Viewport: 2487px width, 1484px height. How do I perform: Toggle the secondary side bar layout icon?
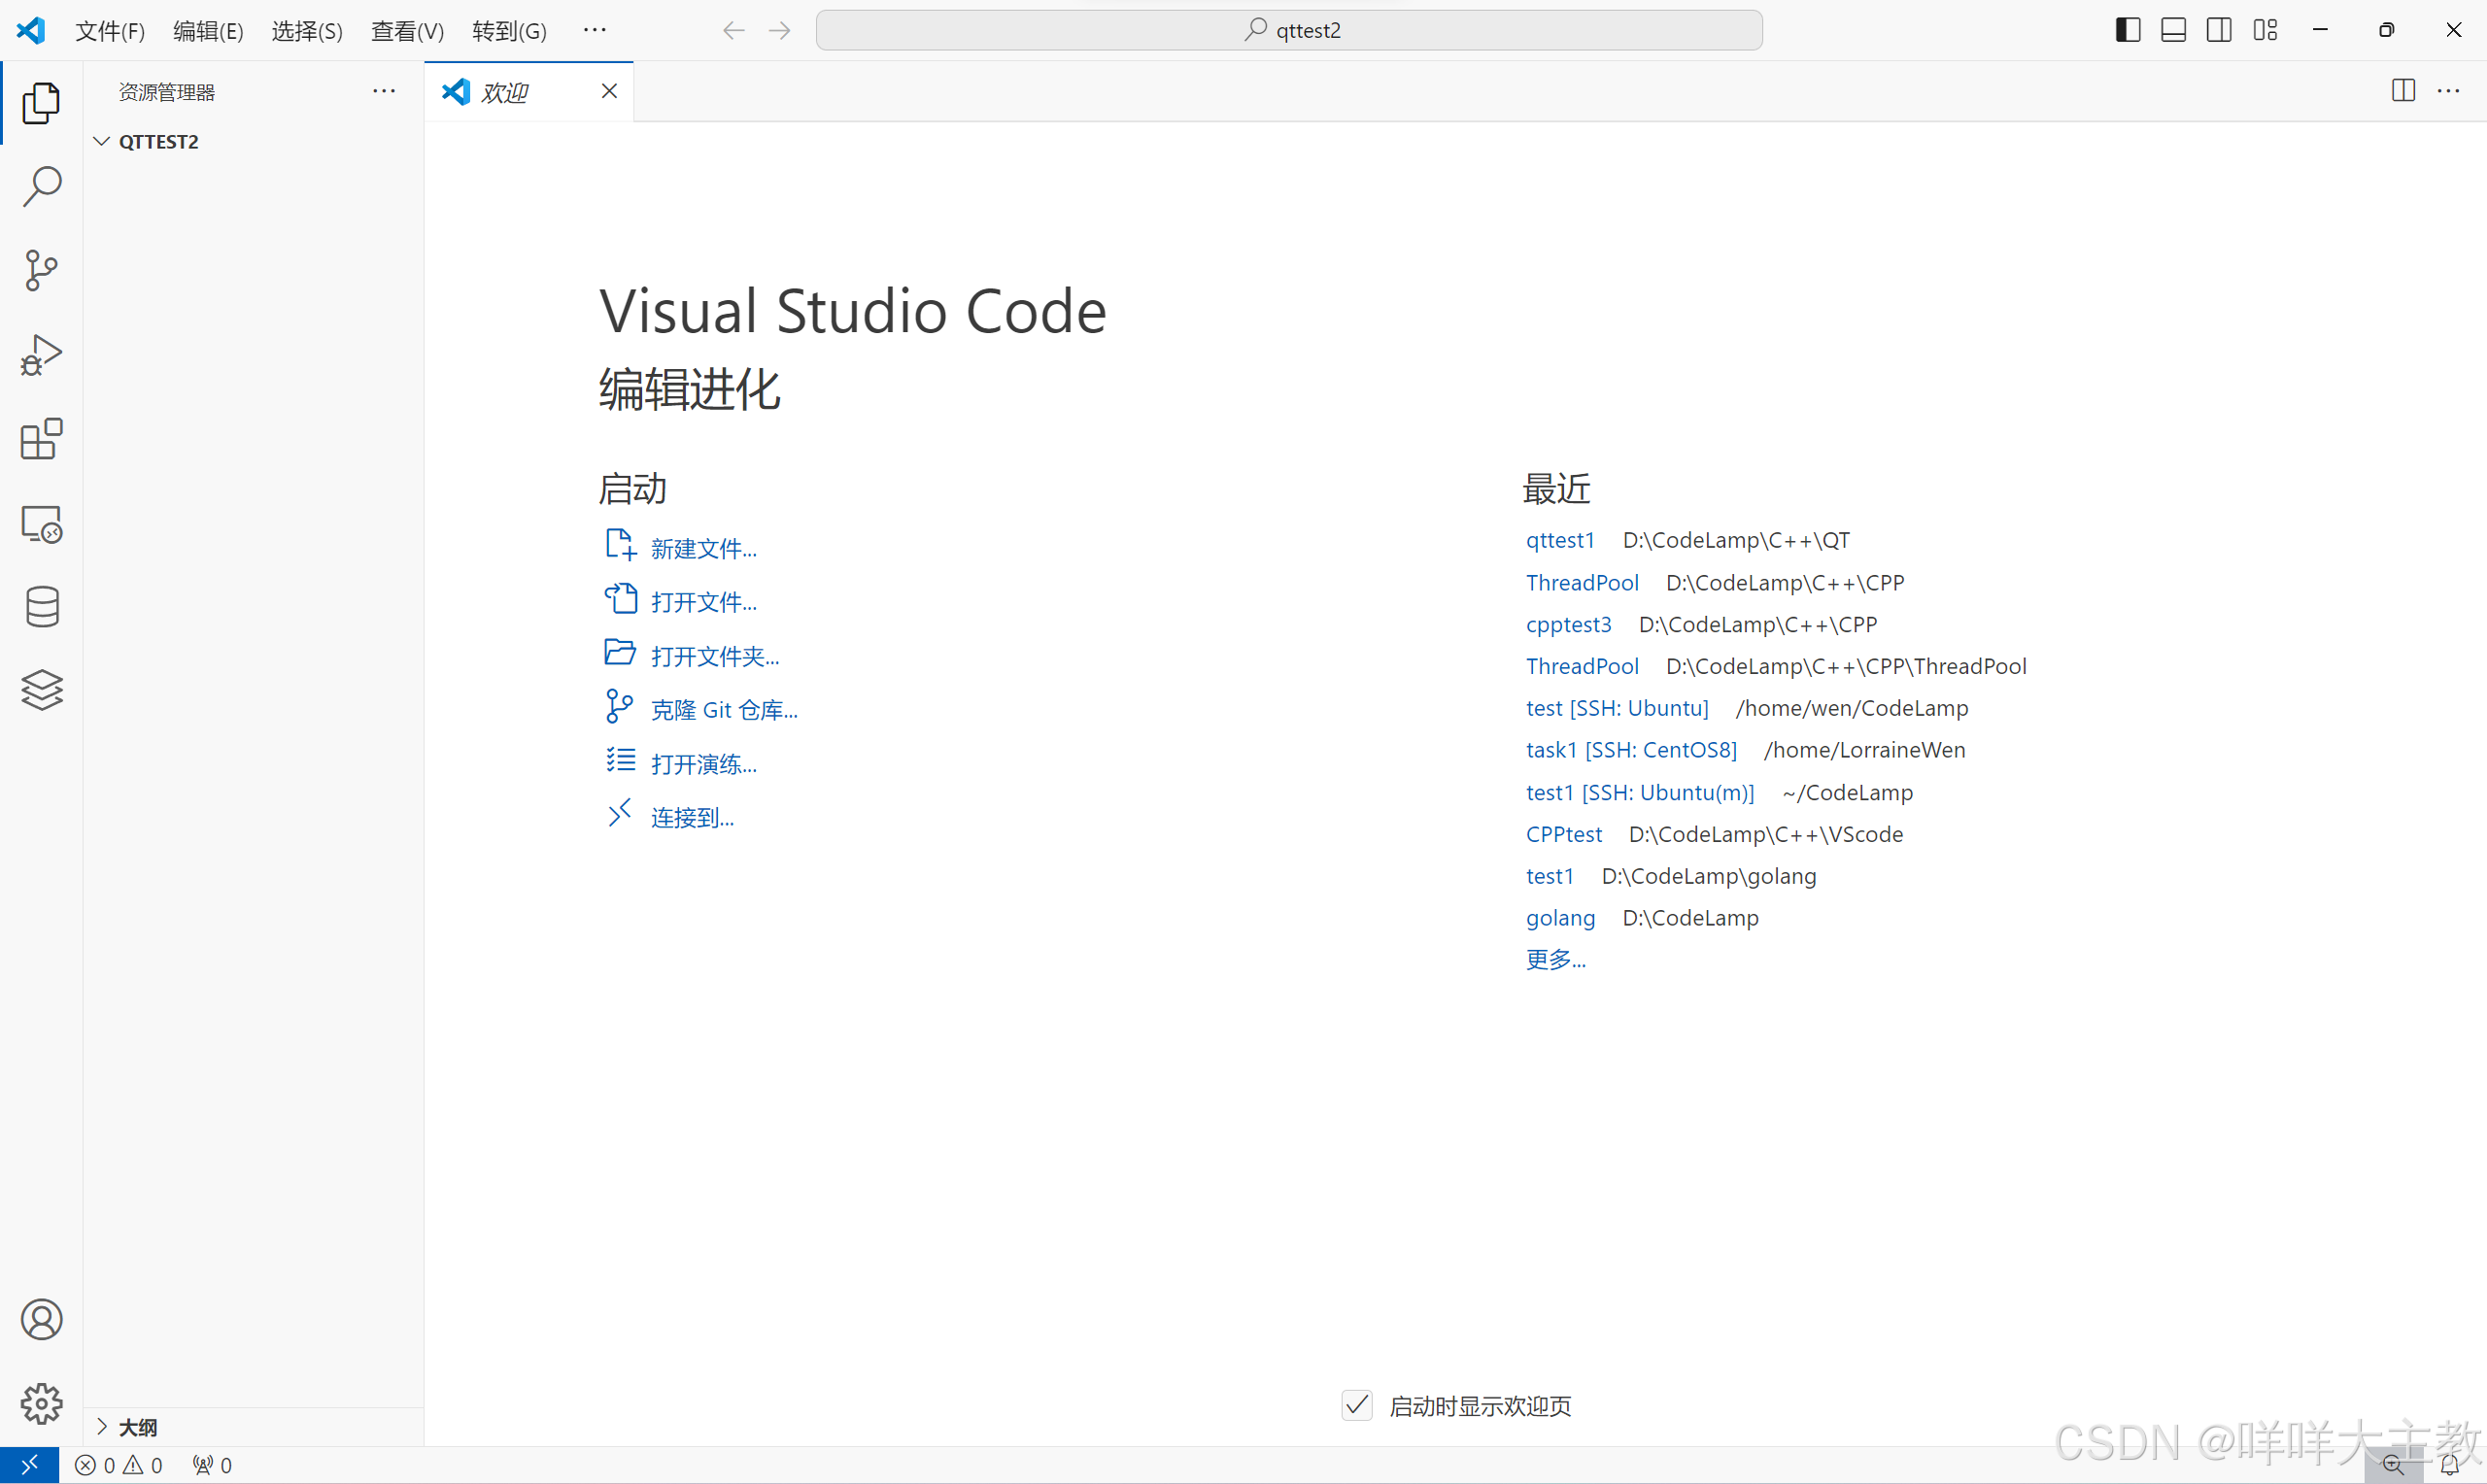pyautogui.click(x=2219, y=30)
